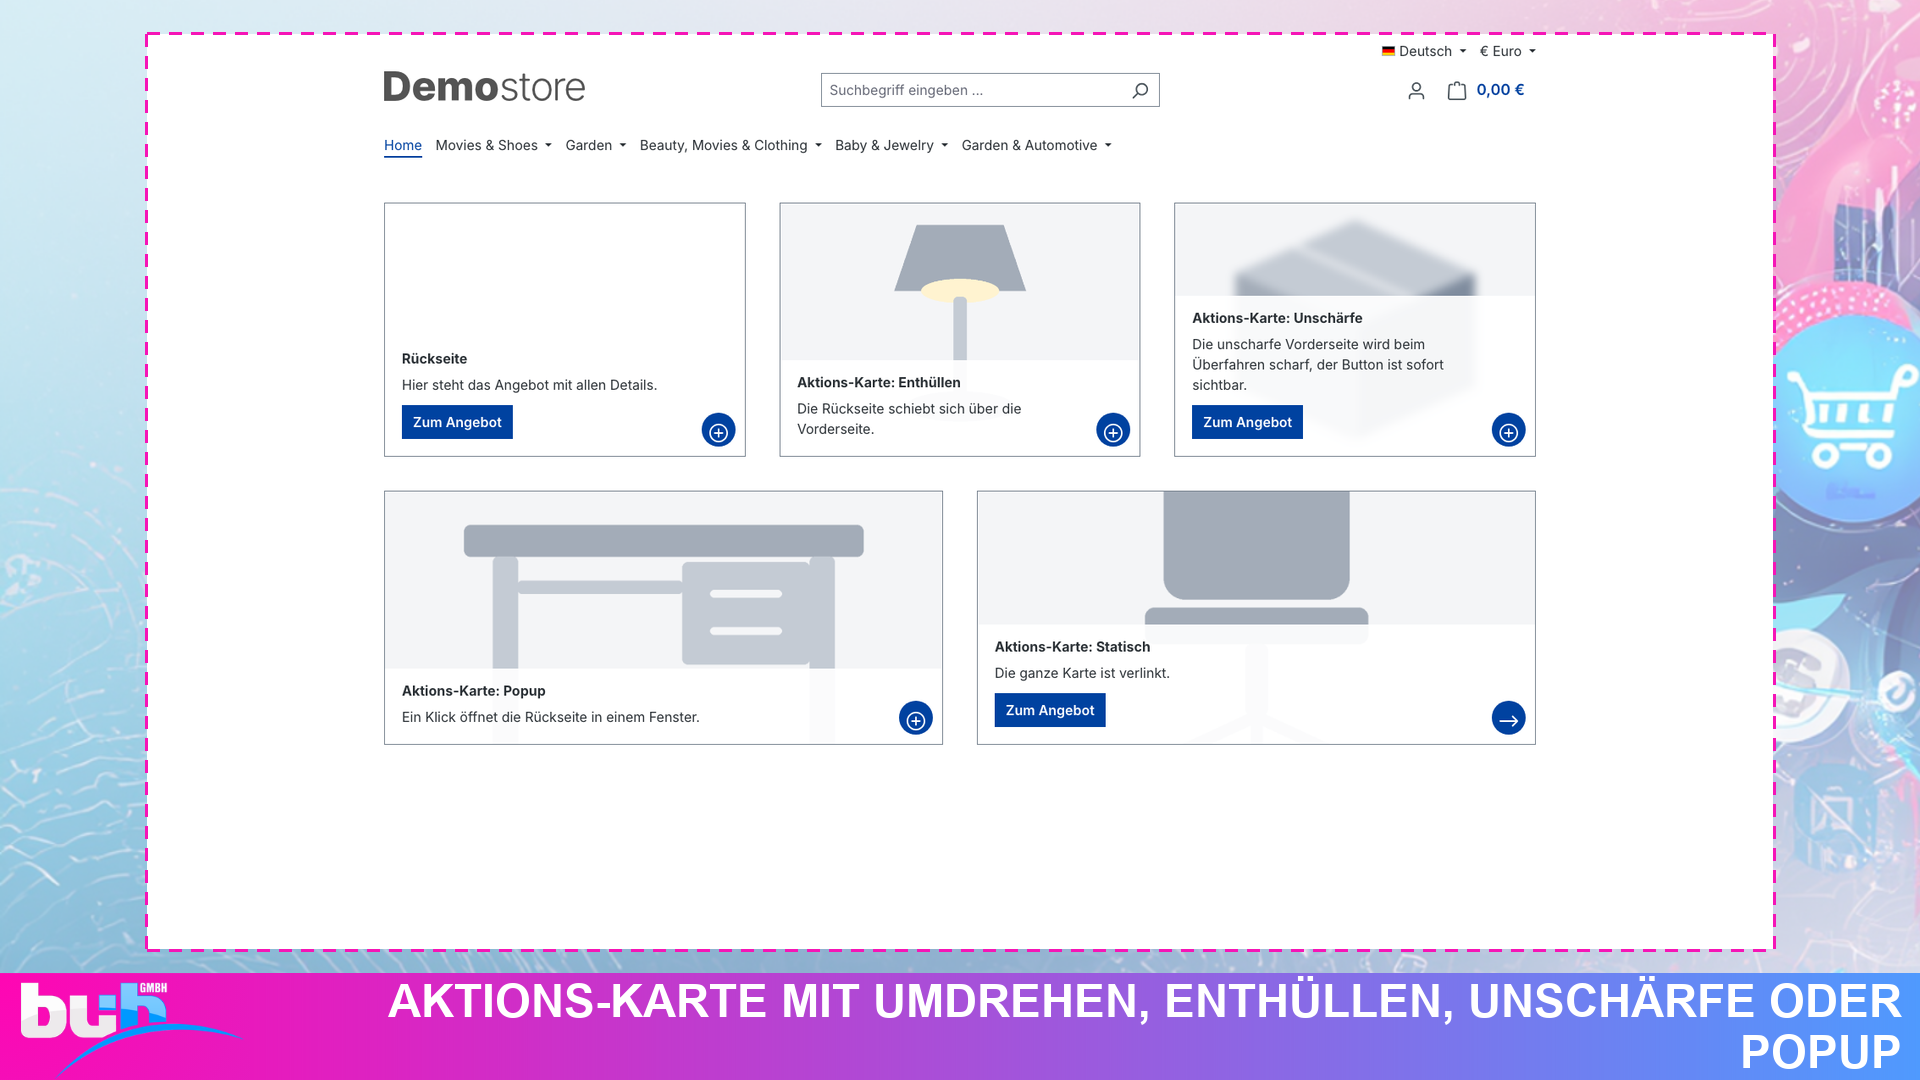Image resolution: width=1920 pixels, height=1080 pixels.
Task: Click plus icon on Unschärfe card
Action: tap(1508, 431)
